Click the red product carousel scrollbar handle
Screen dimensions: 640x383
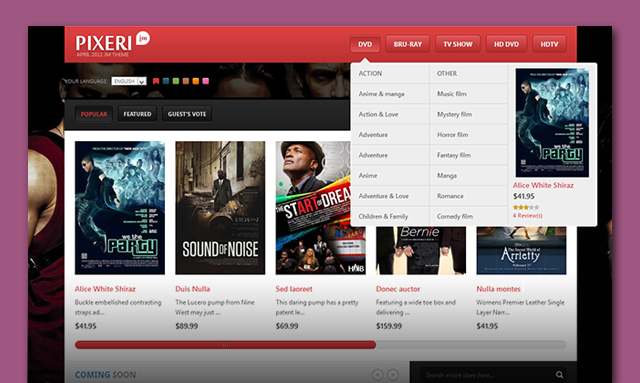pos(225,345)
